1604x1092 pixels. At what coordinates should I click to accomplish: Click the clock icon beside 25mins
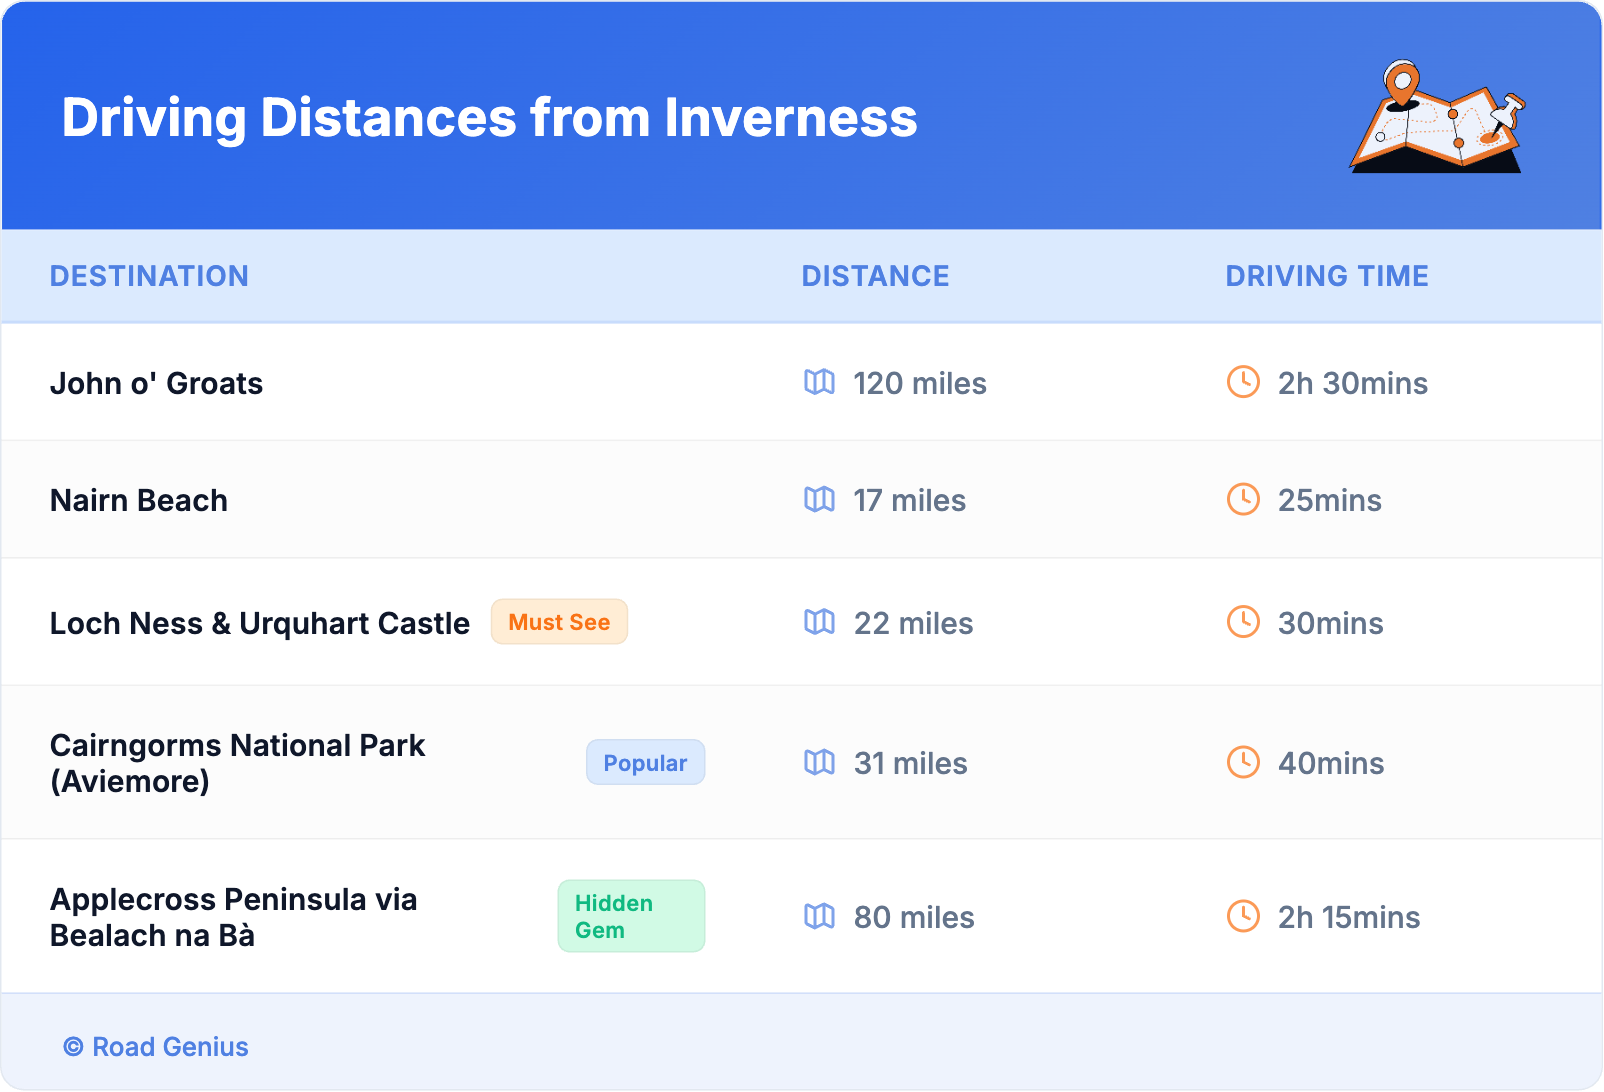1243,499
